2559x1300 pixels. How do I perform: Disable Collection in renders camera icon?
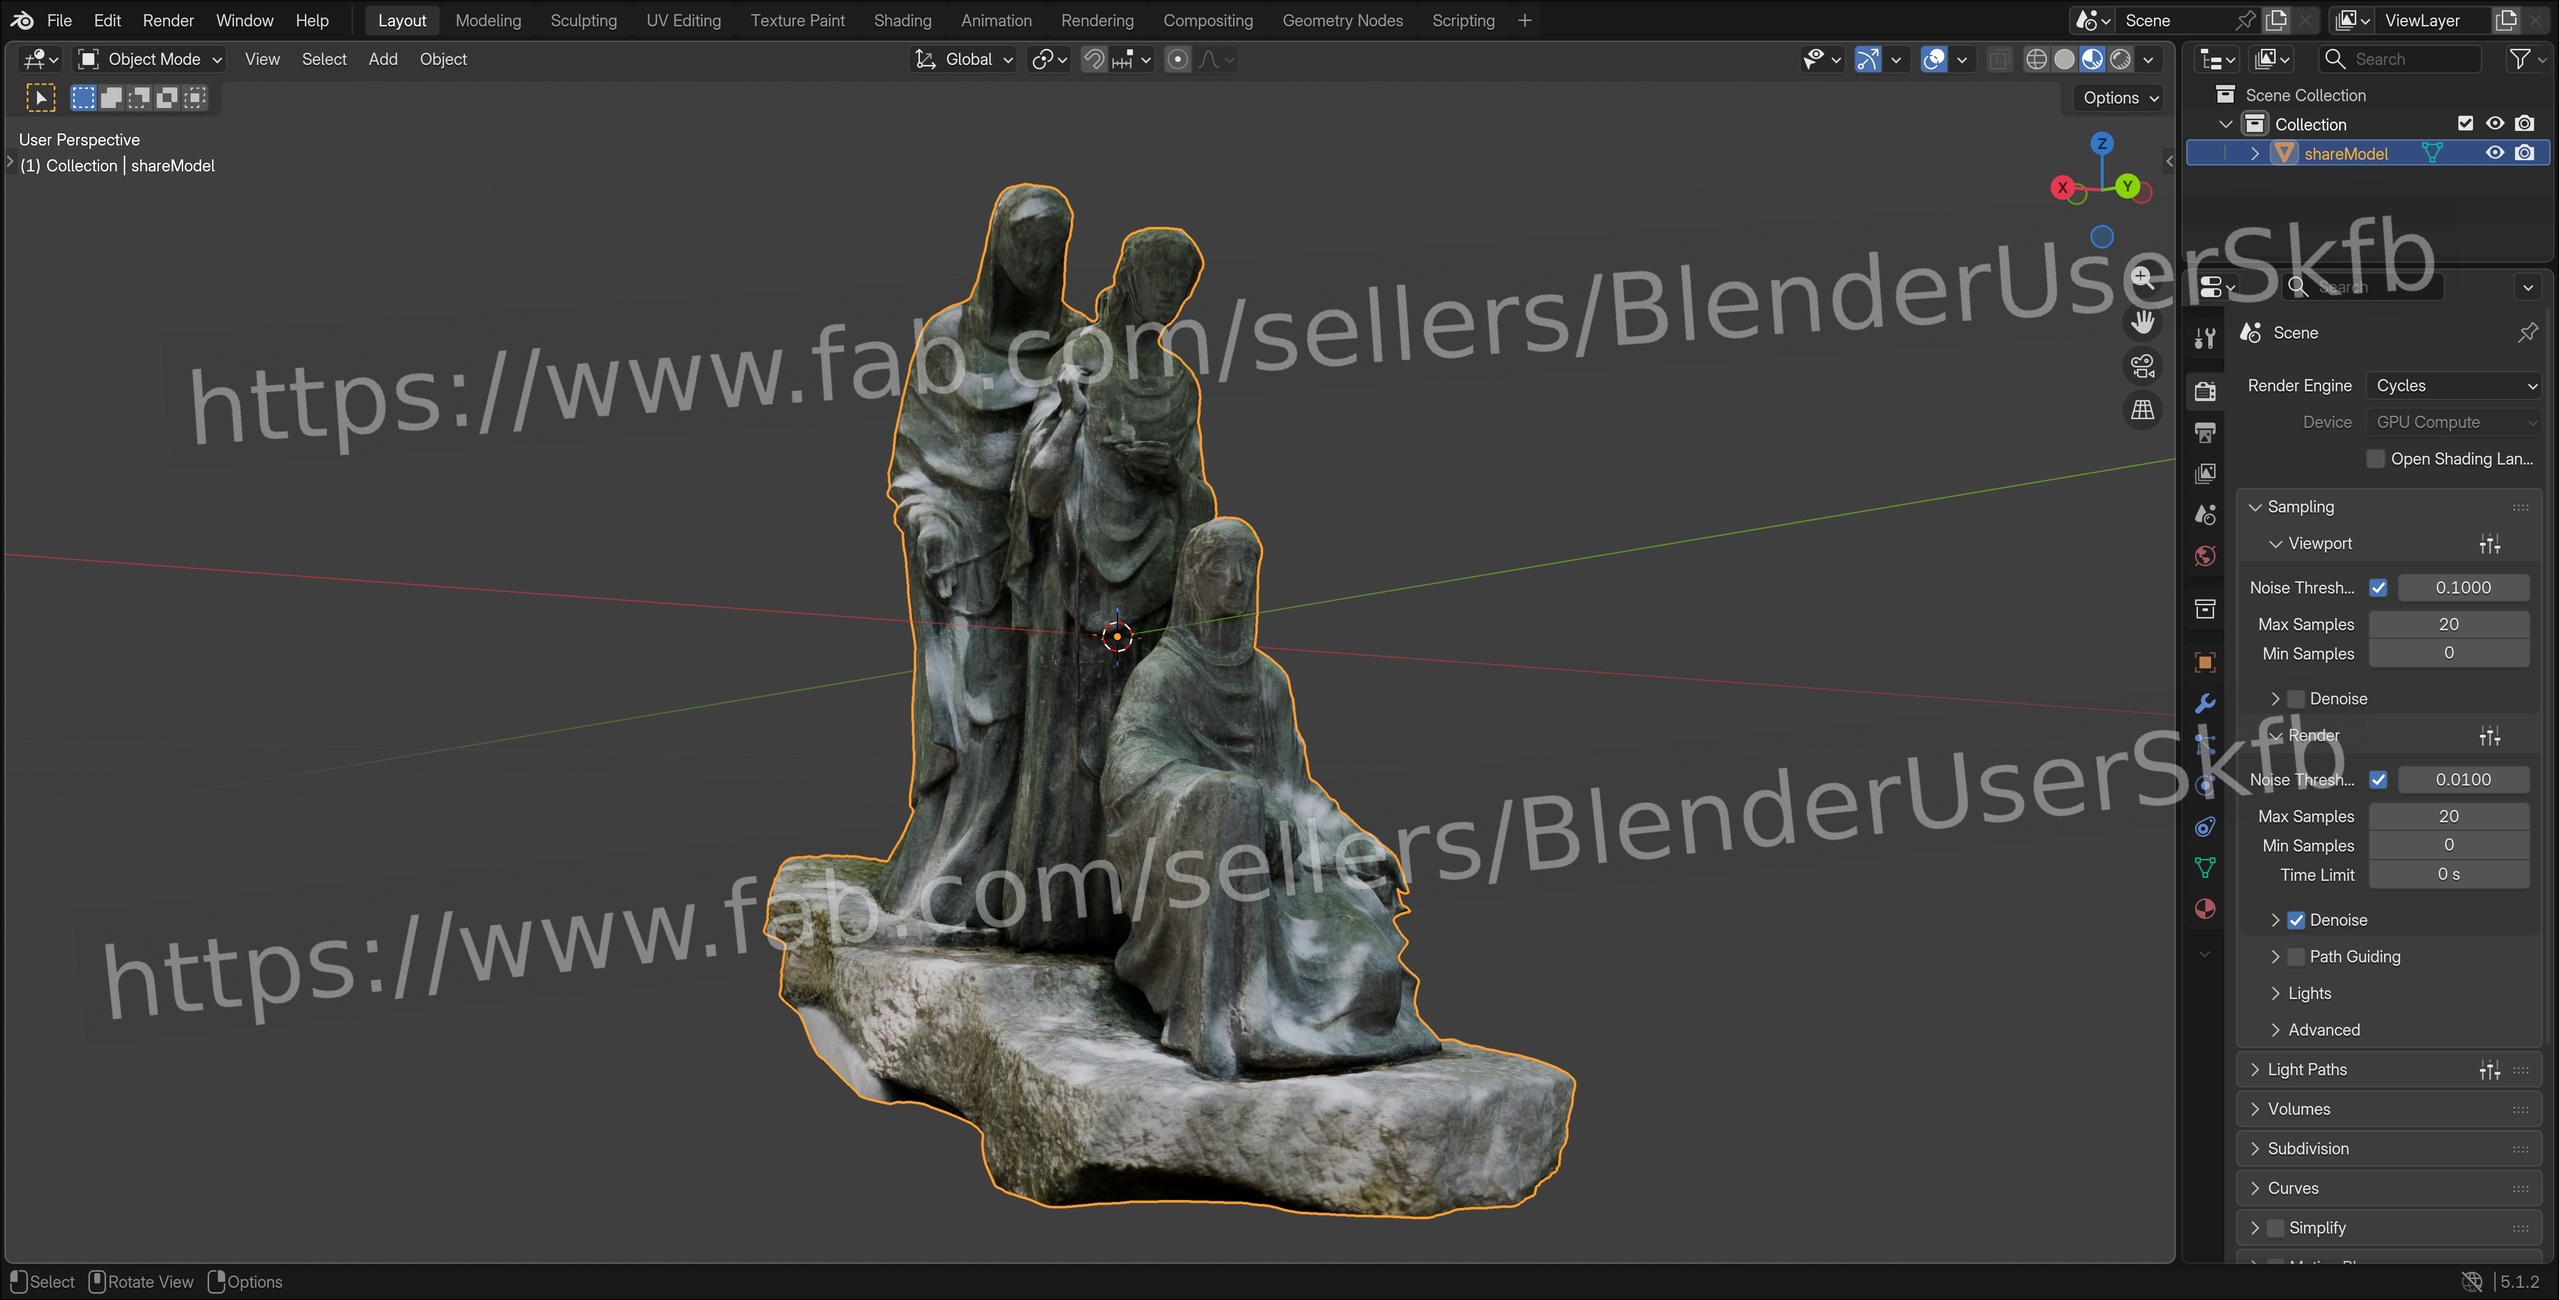click(2524, 124)
